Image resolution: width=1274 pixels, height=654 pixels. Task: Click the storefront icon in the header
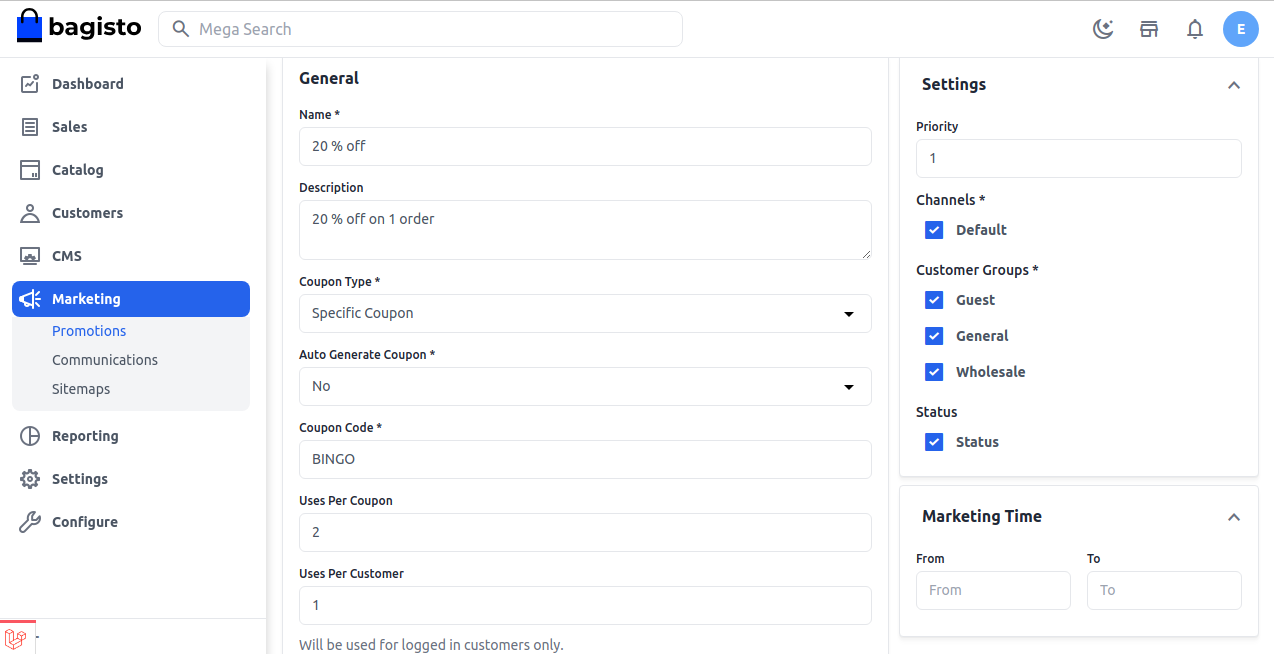tap(1148, 29)
